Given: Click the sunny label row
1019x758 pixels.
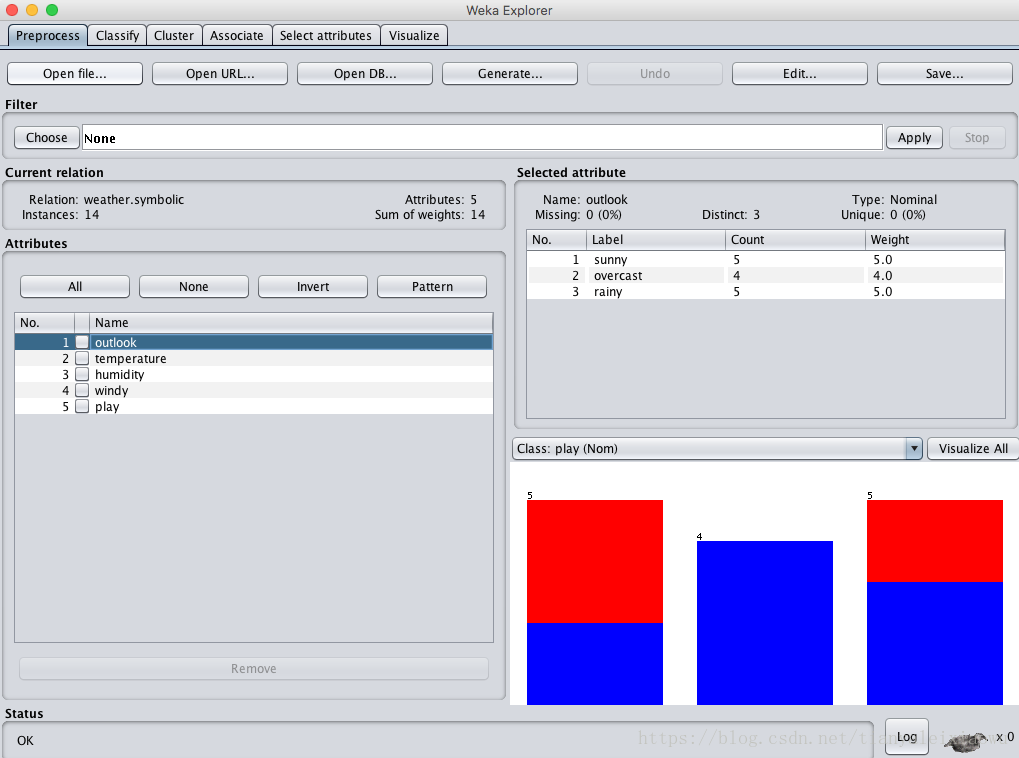Looking at the screenshot, I should tap(766, 259).
